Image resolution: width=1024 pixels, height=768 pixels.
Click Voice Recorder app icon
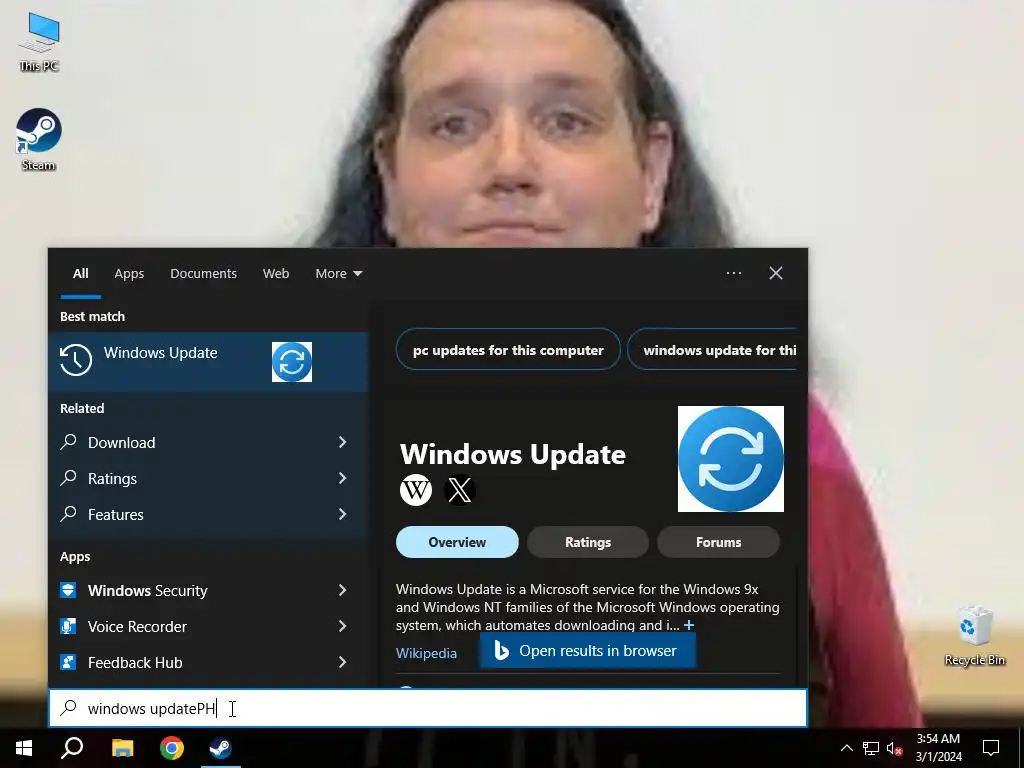point(68,626)
